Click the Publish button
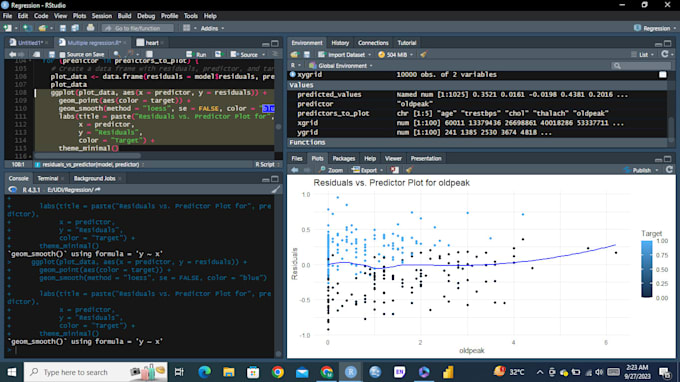The image size is (680, 382). coord(638,170)
